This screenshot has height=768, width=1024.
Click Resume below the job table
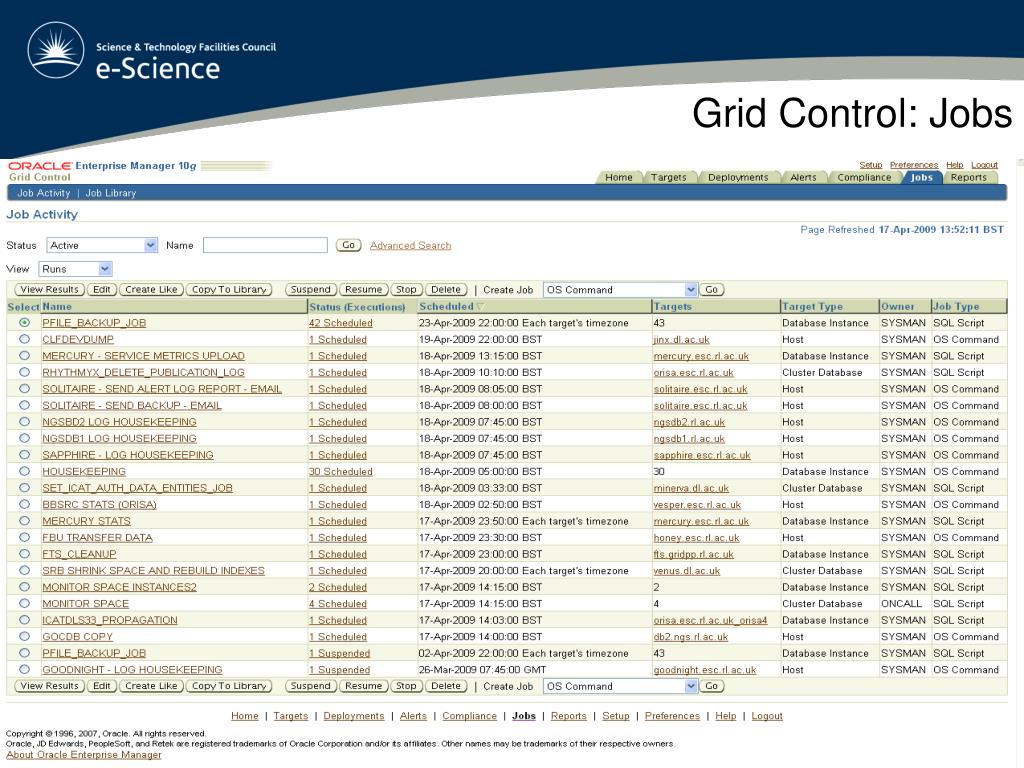(x=364, y=686)
